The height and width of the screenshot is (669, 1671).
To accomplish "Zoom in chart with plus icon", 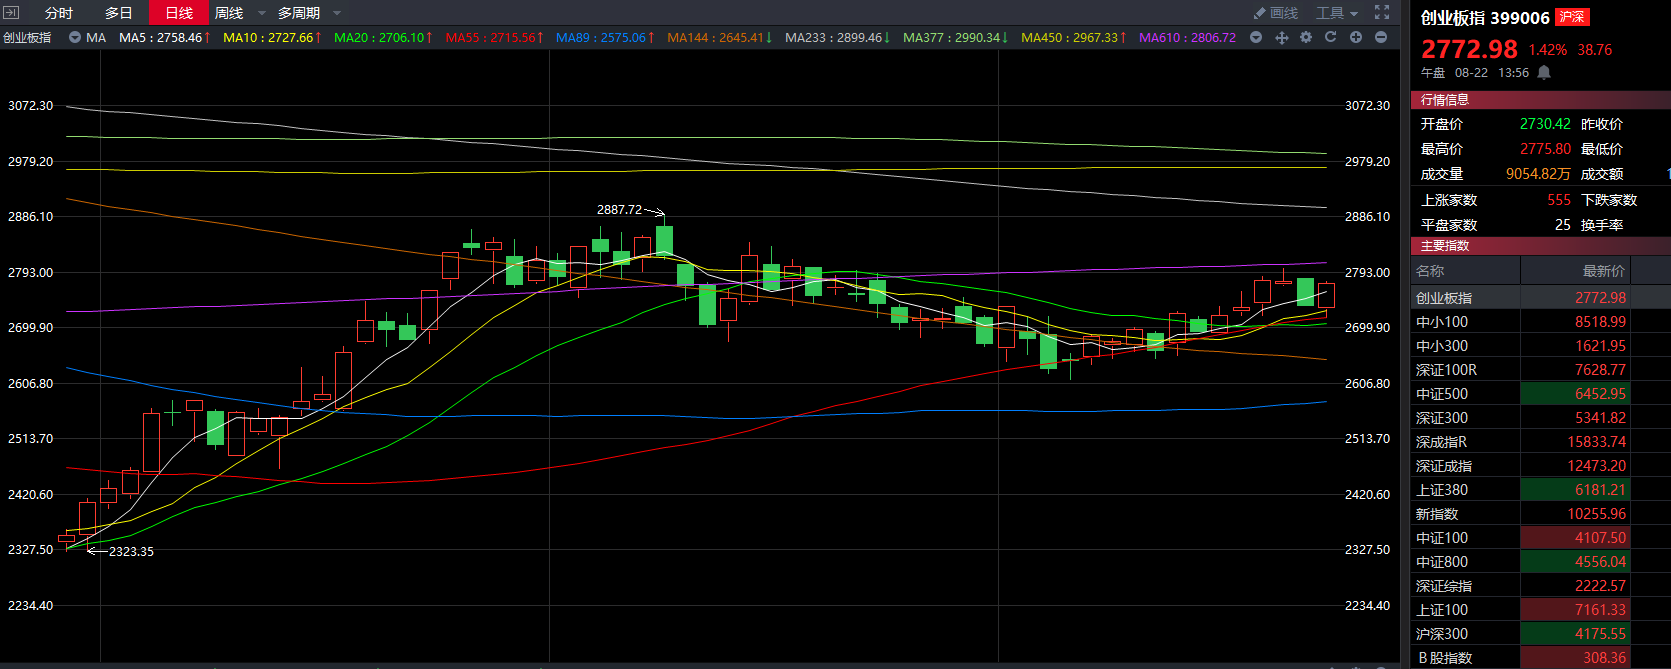I will tap(1356, 38).
